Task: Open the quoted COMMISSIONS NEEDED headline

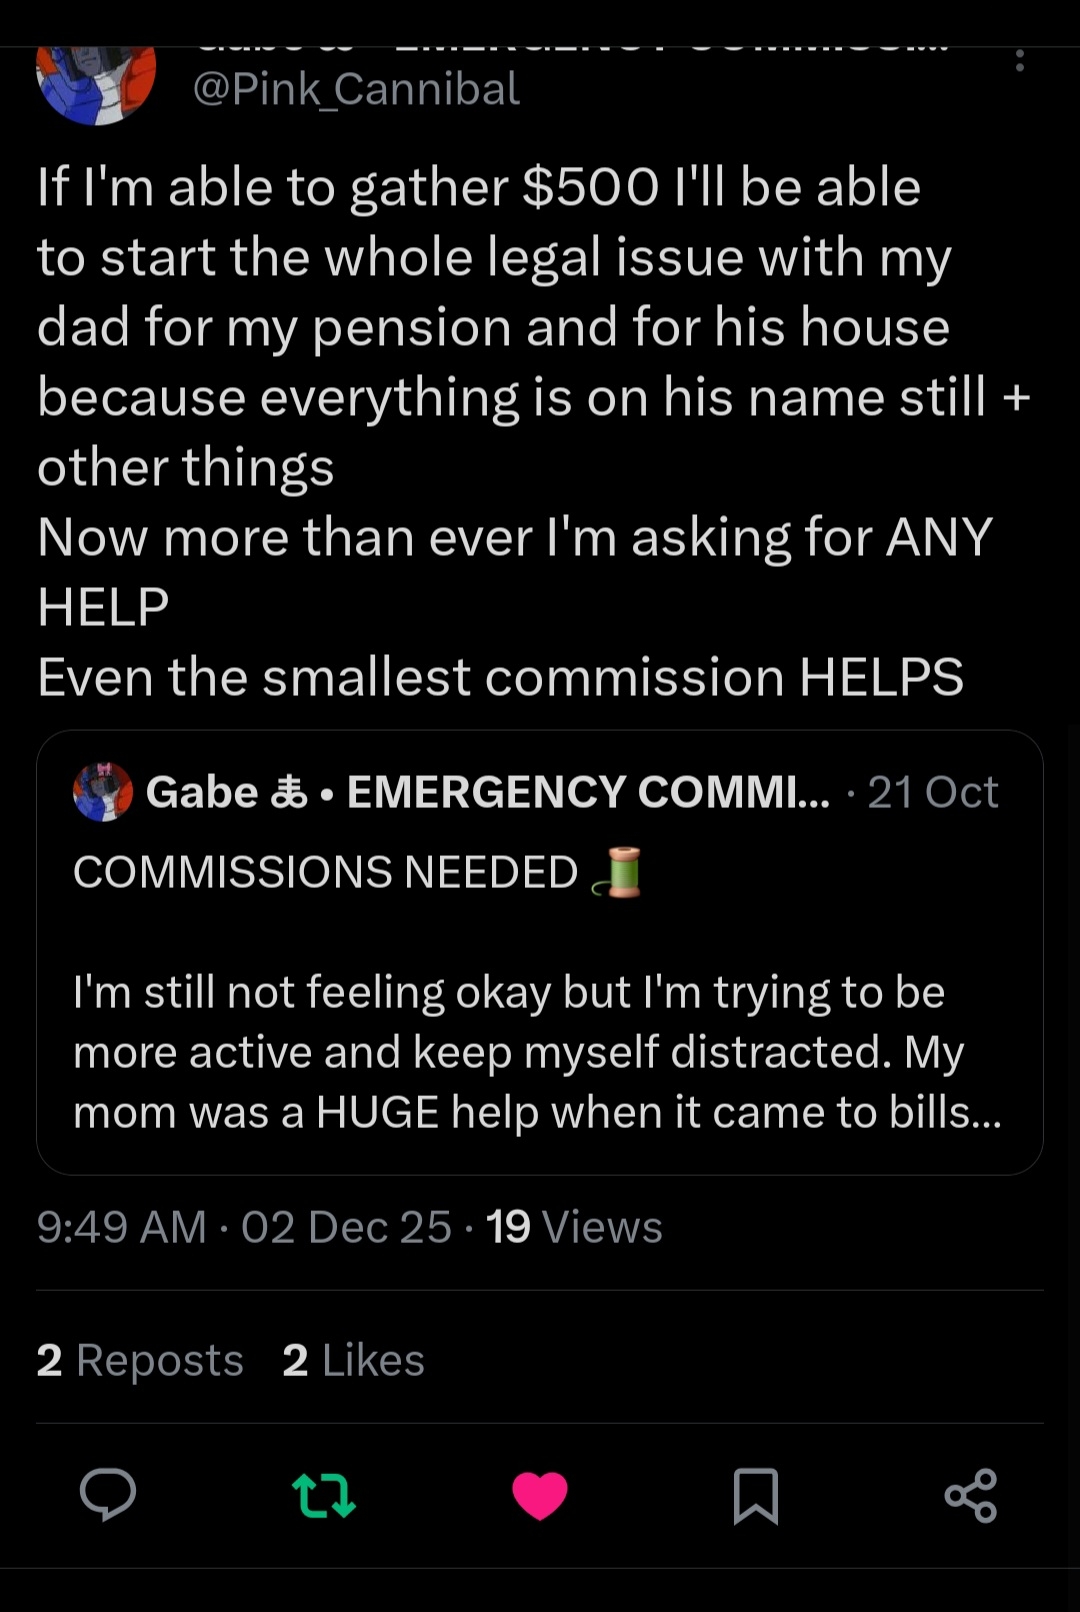Action: 326,872
